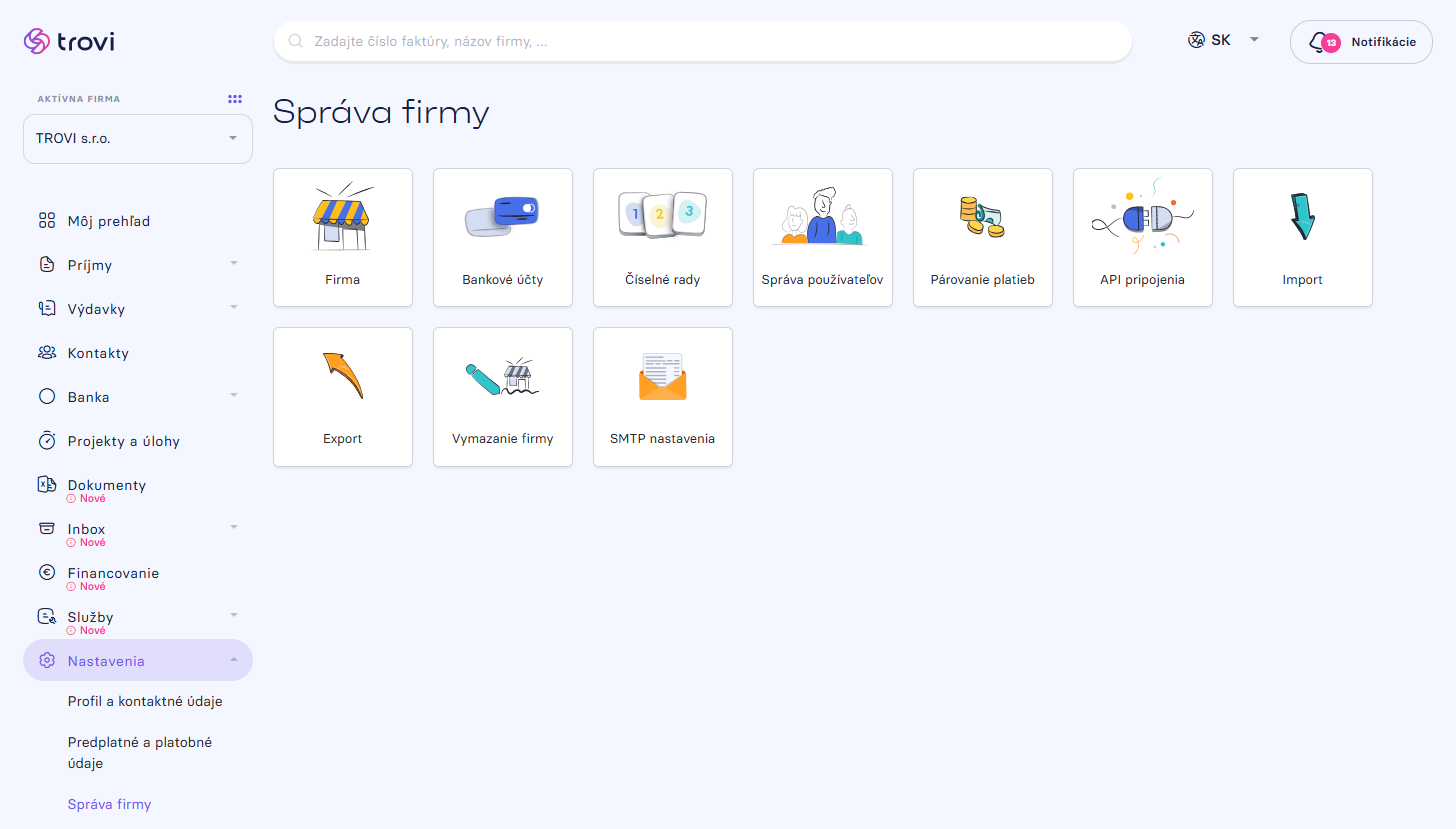The height and width of the screenshot is (829, 1456).
Task: Open Vymazanie firmy pen icon
Action: click(x=503, y=377)
